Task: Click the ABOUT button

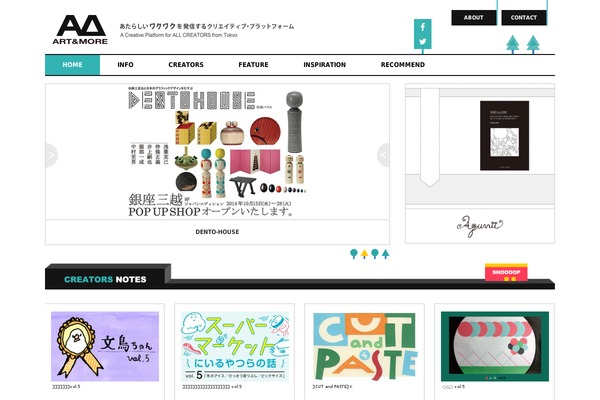Action: [x=474, y=18]
